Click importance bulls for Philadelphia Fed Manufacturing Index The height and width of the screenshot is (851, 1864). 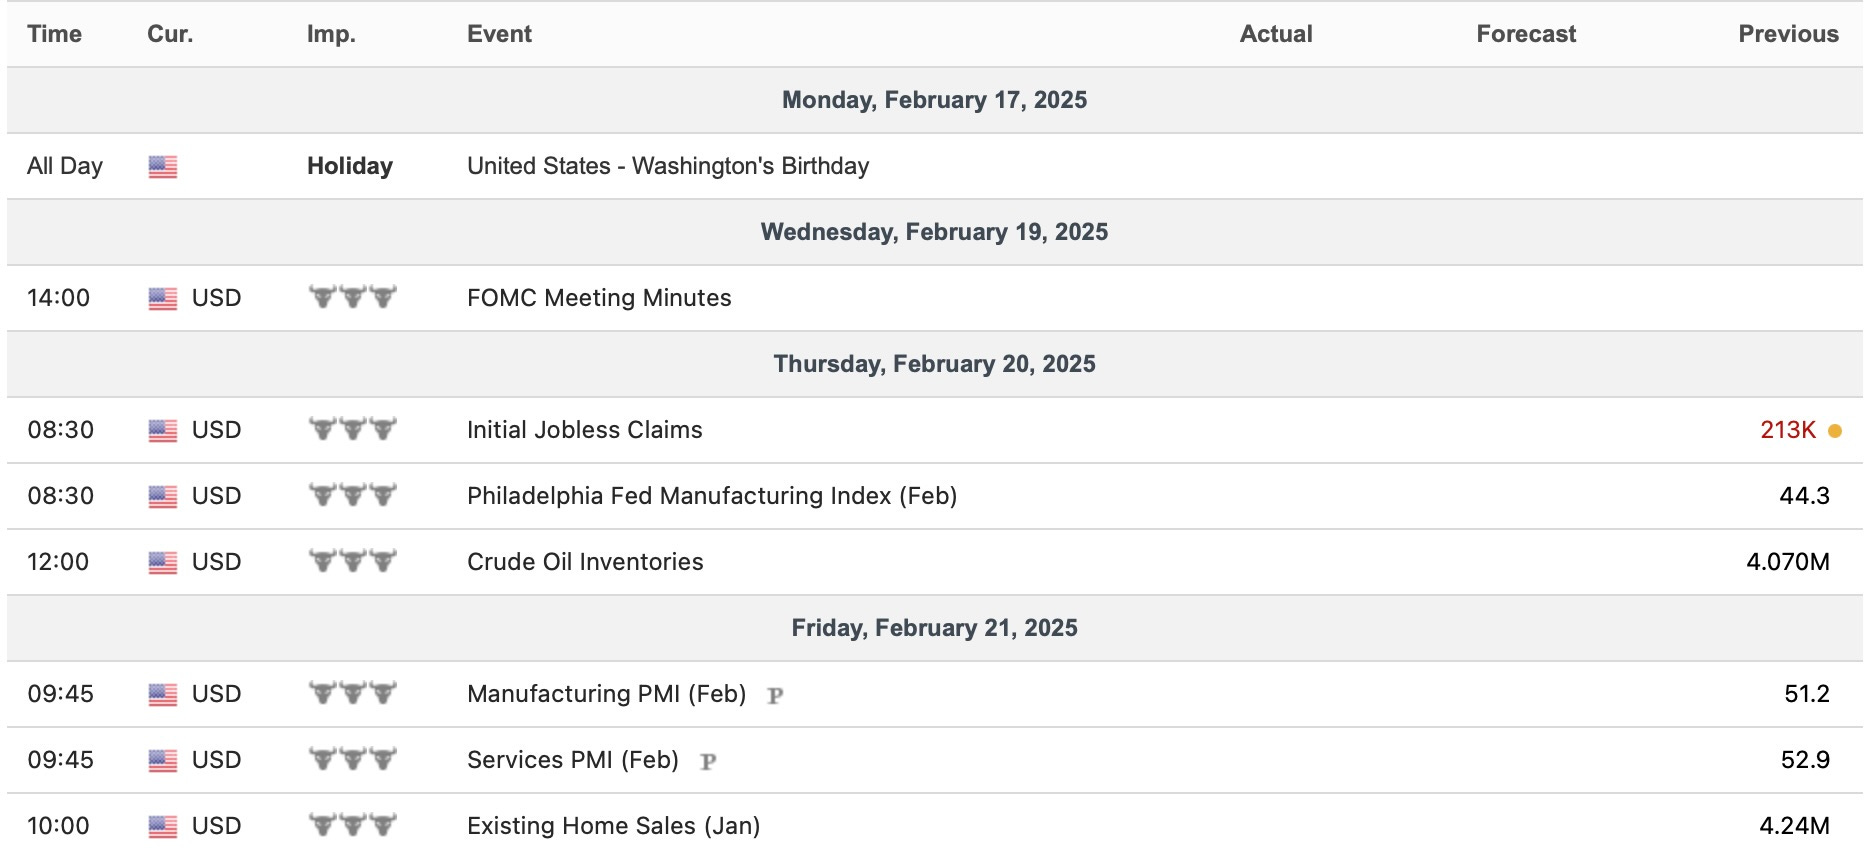[352, 495]
